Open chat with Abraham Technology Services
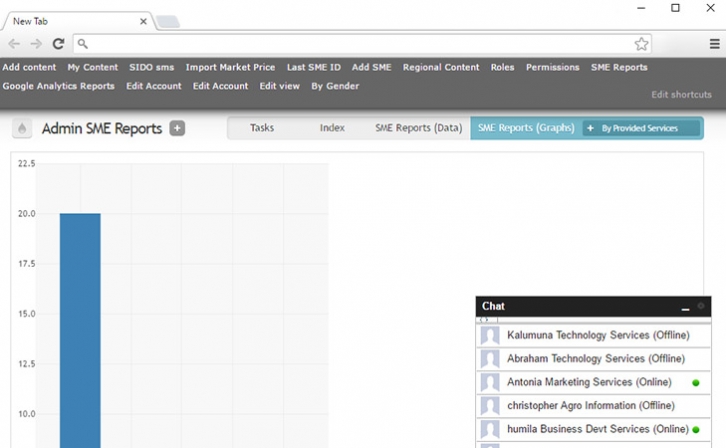Viewport: 726px width, 448px height. point(593,359)
